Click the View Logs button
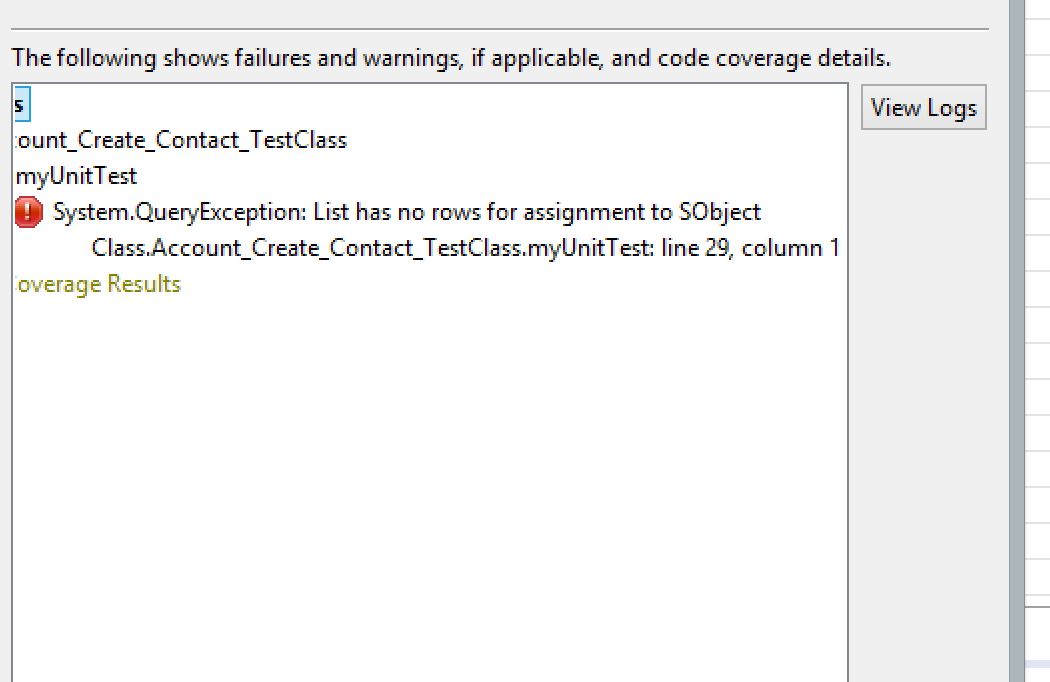The width and height of the screenshot is (1050, 682). [923, 108]
